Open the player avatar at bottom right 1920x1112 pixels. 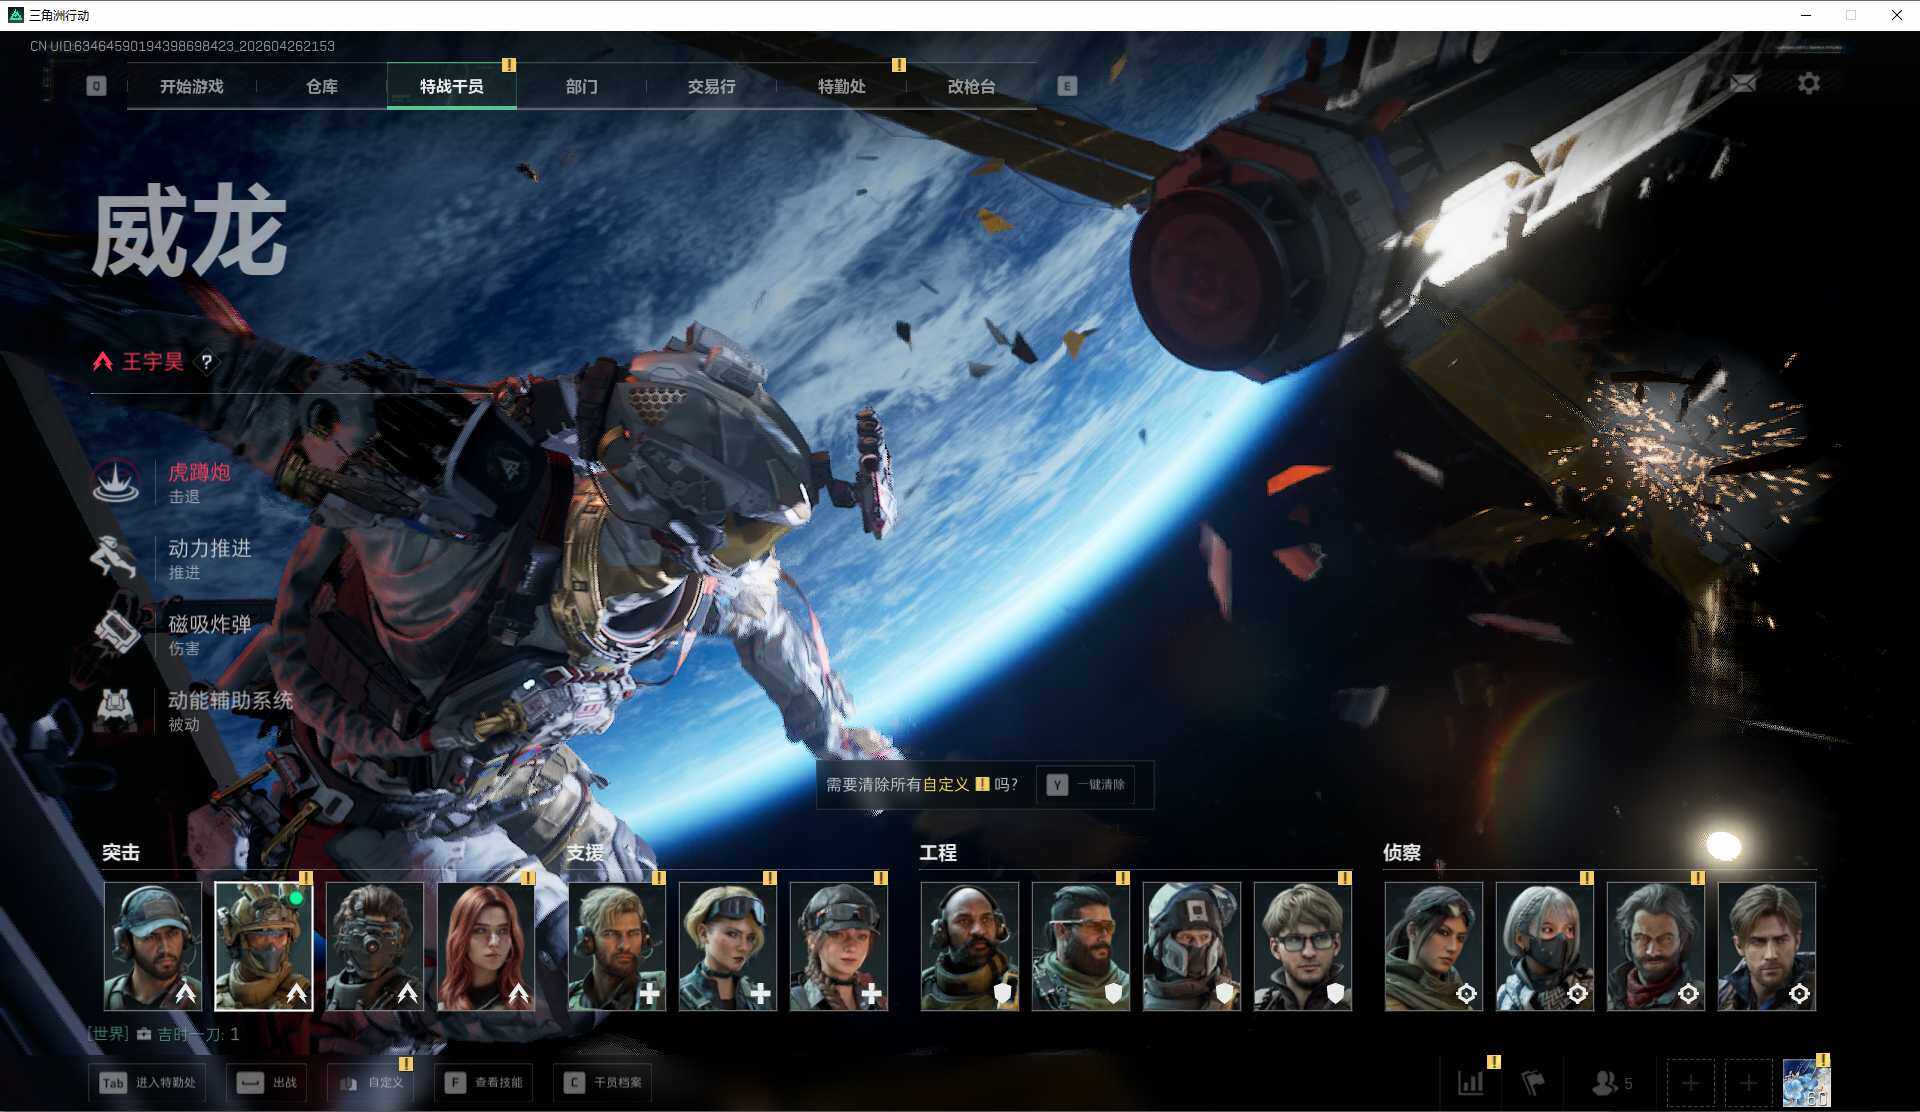click(x=1806, y=1083)
